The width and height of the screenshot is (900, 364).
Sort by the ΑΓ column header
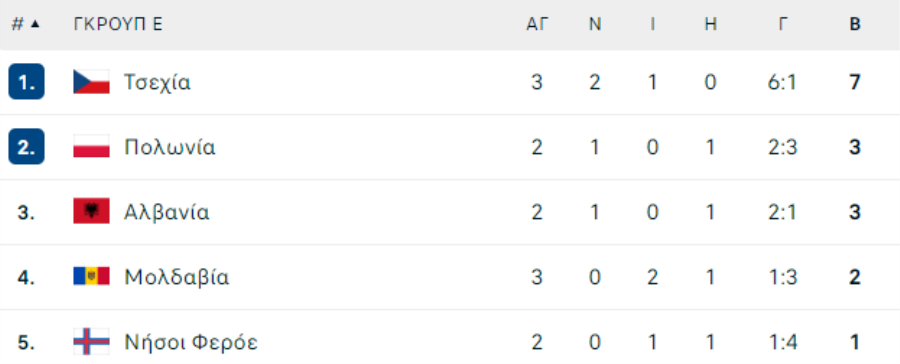pyautogui.click(x=537, y=25)
